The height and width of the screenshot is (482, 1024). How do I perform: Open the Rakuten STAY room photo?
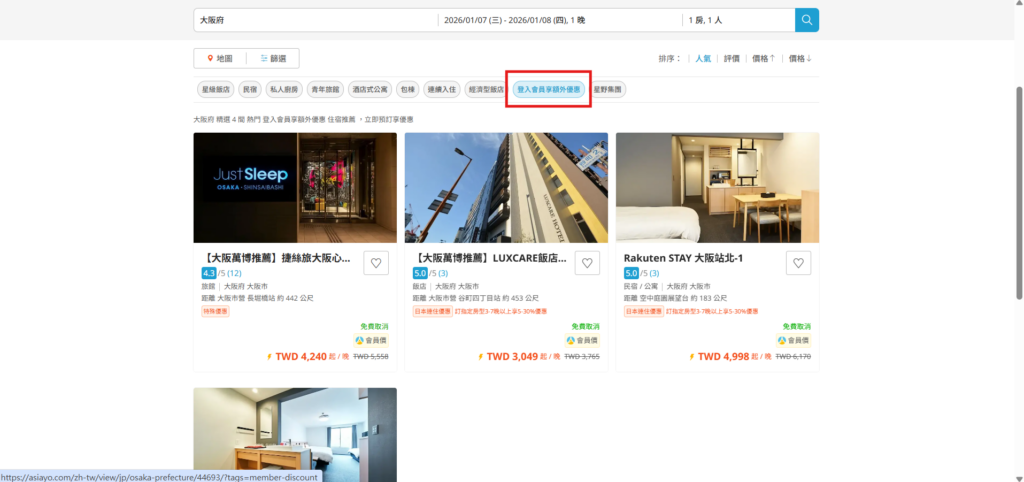[717, 188]
